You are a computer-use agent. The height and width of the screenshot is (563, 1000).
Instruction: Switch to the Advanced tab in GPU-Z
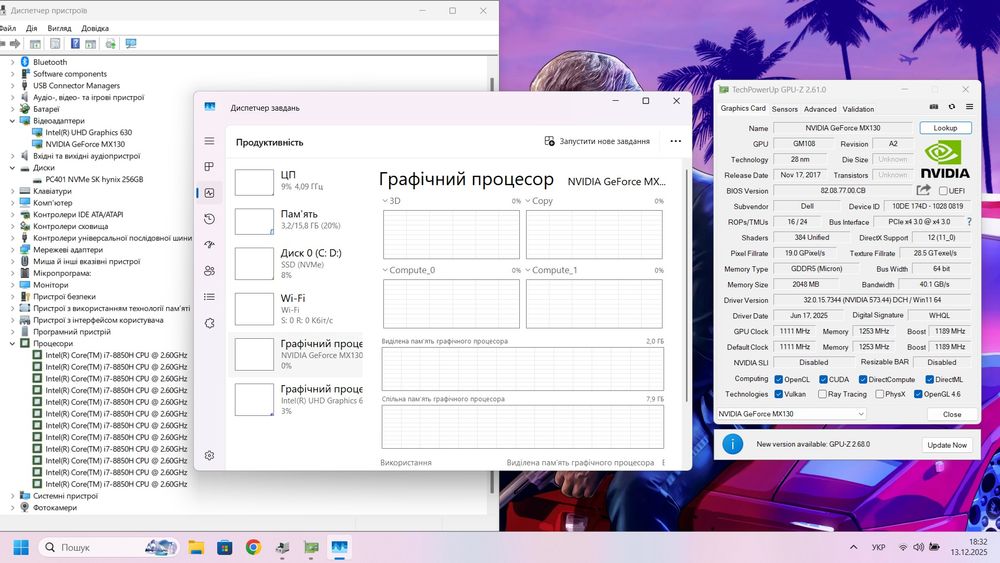820,109
